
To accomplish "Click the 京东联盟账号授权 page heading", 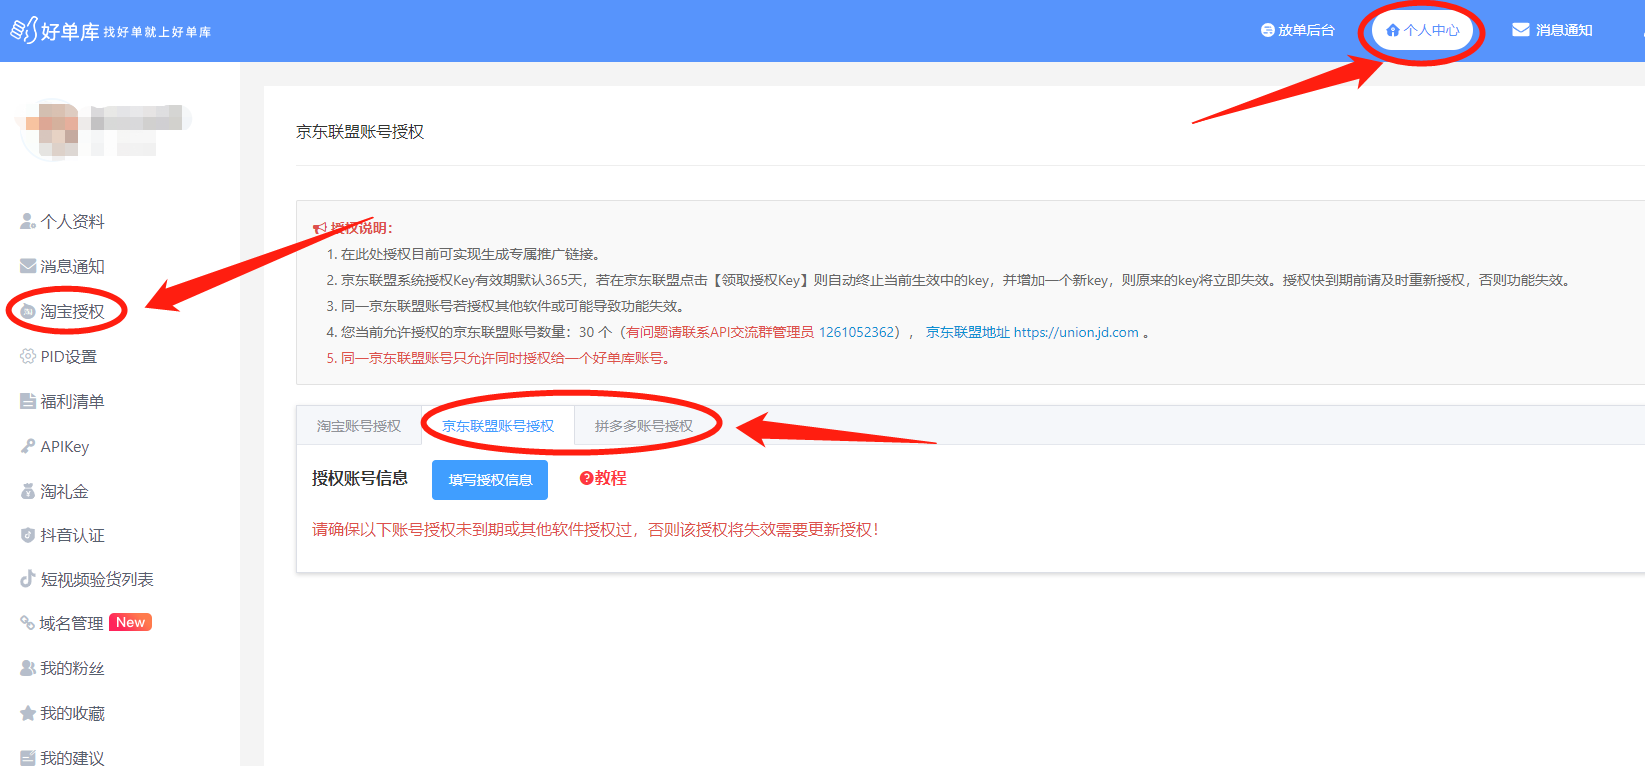I will 360,132.
